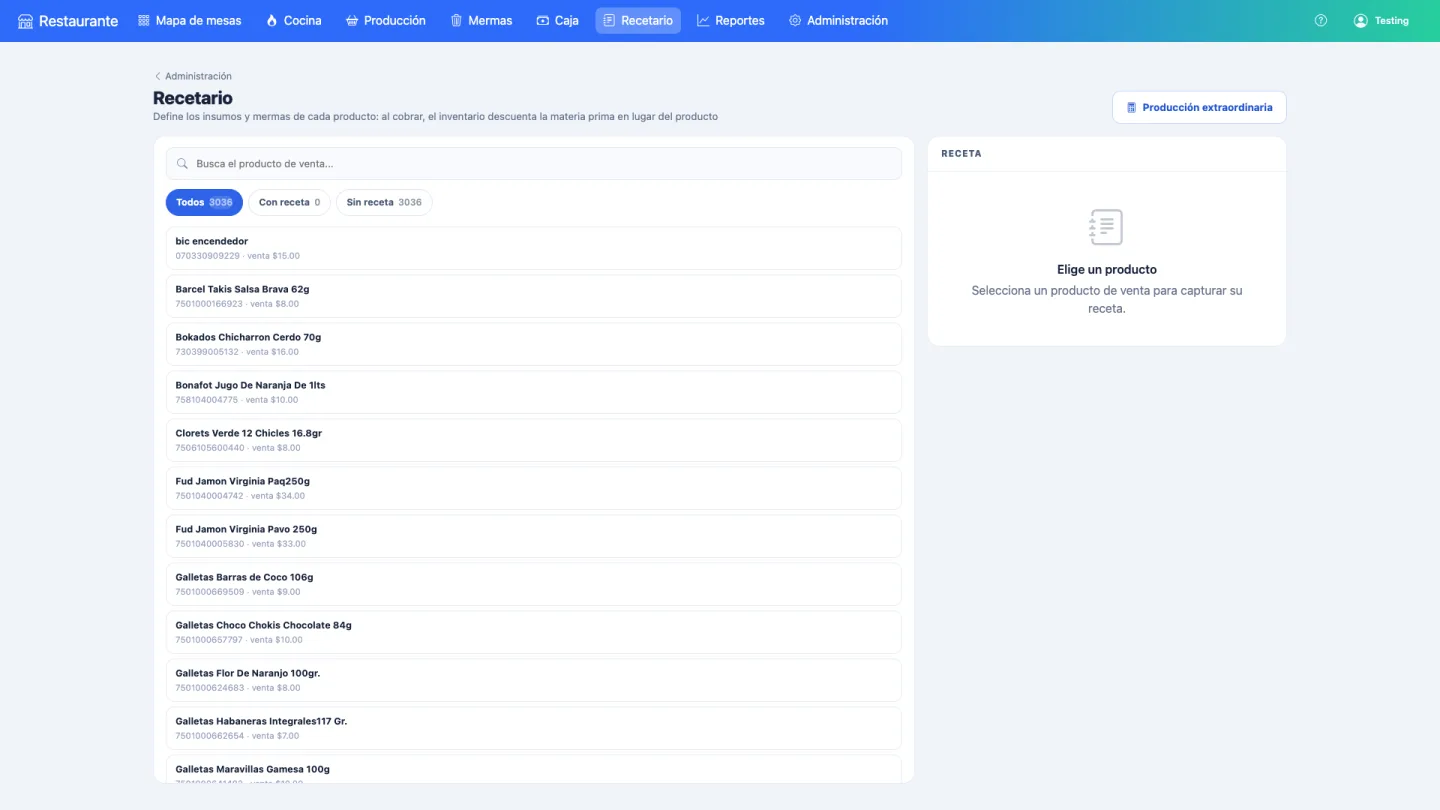
Task: Click Producción extraordinaria button
Action: [1199, 108]
